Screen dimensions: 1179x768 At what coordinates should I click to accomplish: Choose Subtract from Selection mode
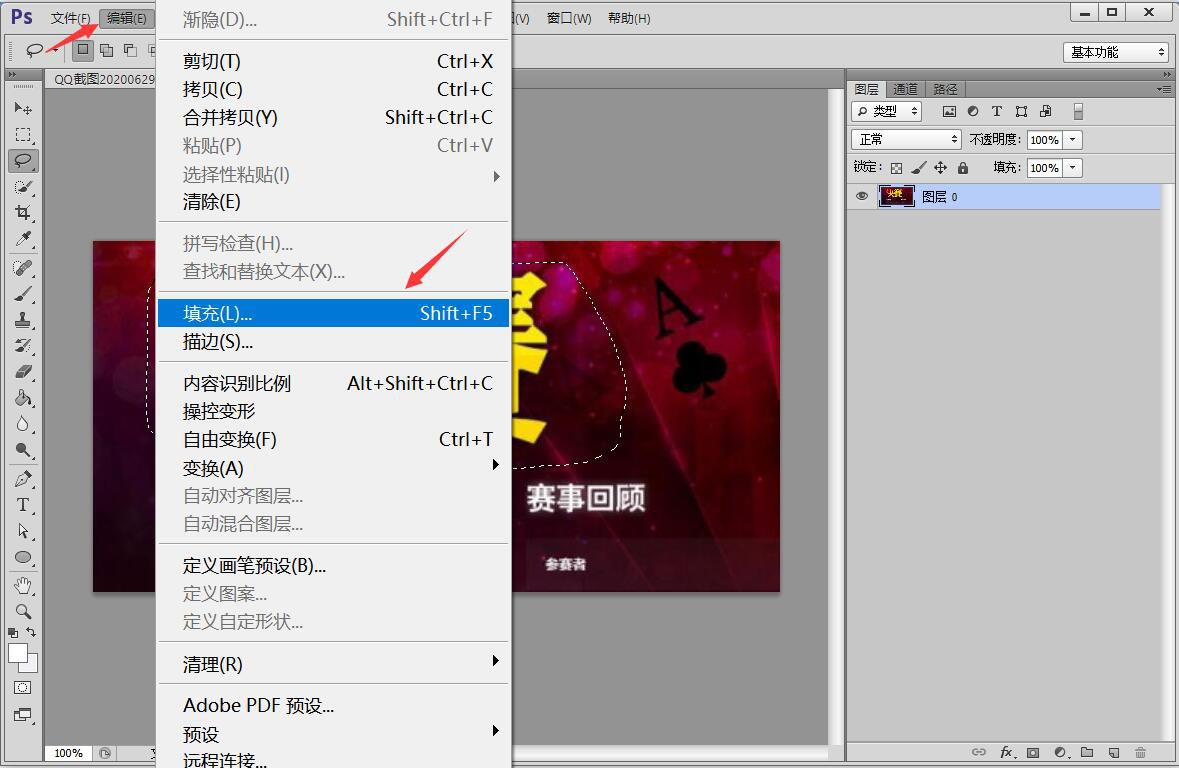[x=130, y=50]
